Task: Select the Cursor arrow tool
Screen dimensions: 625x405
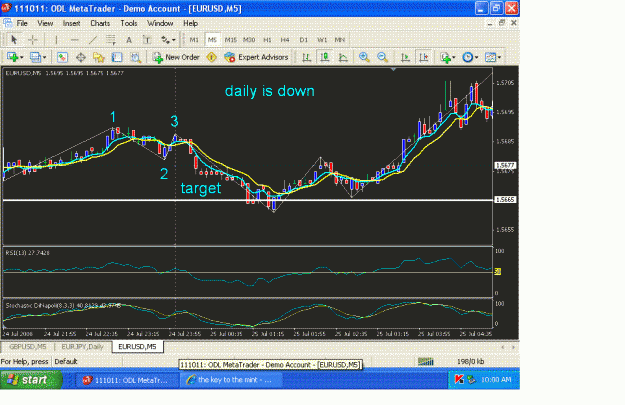Action: (x=14, y=40)
